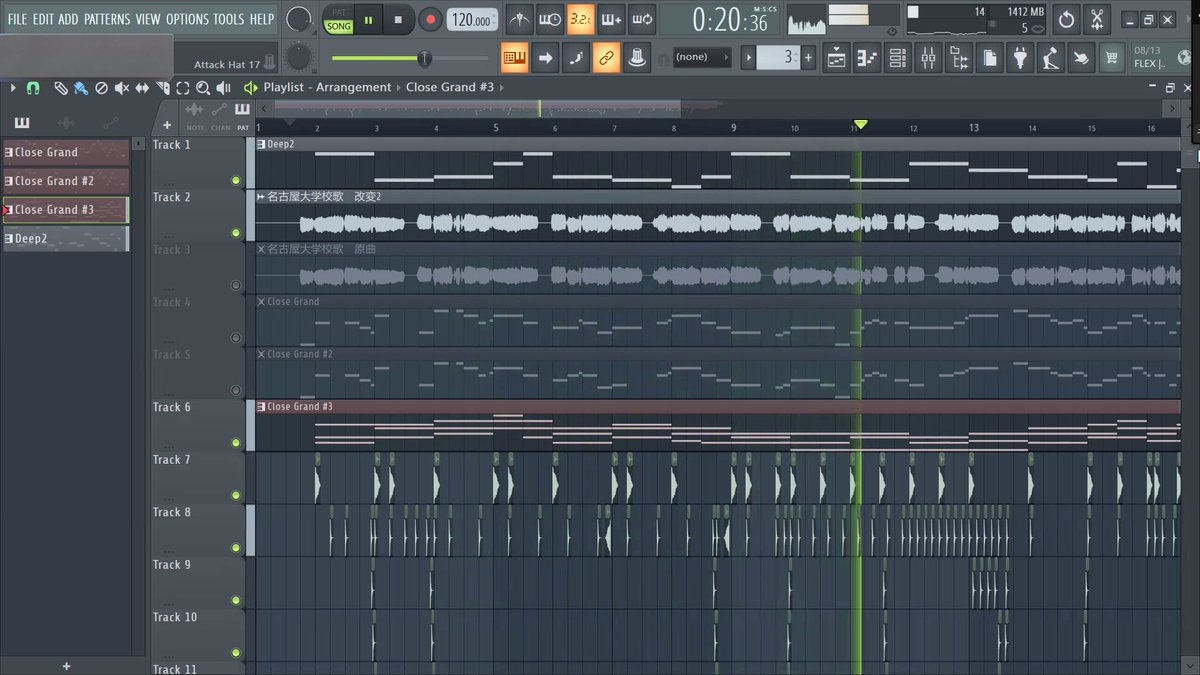Open undo history circular arrow icon

click(x=1066, y=19)
